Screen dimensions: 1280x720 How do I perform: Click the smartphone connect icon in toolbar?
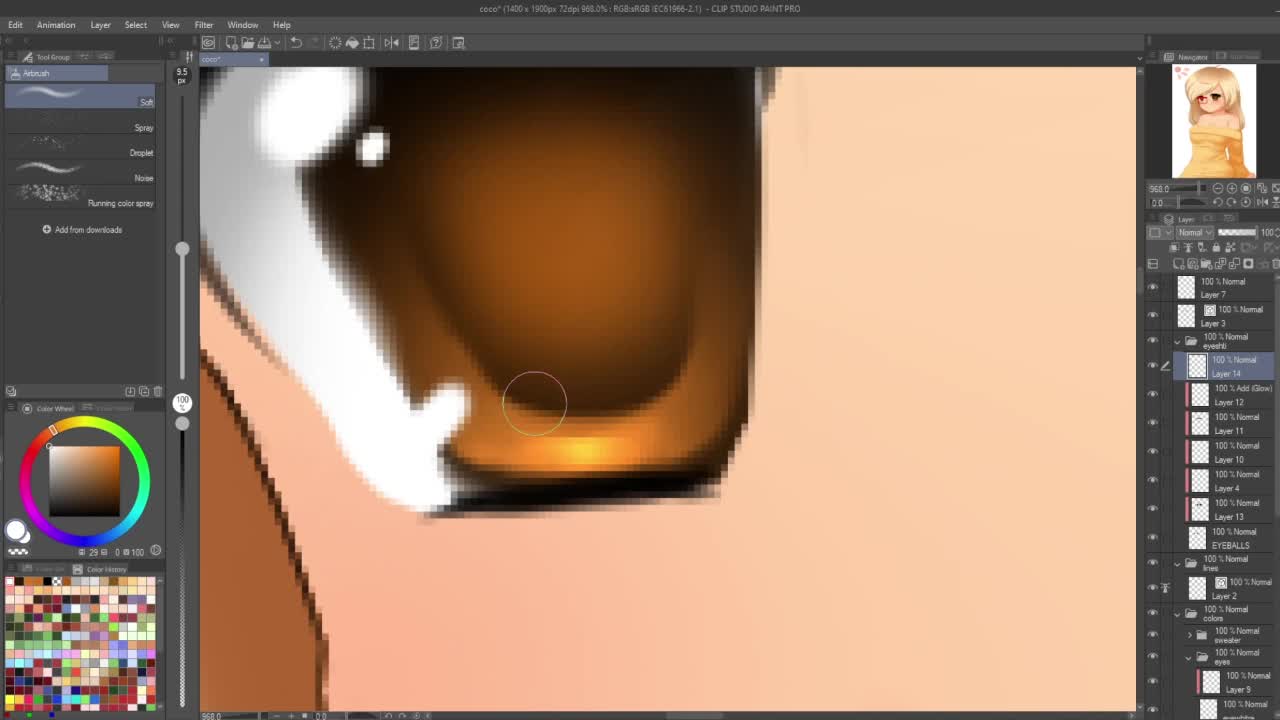(x=414, y=42)
